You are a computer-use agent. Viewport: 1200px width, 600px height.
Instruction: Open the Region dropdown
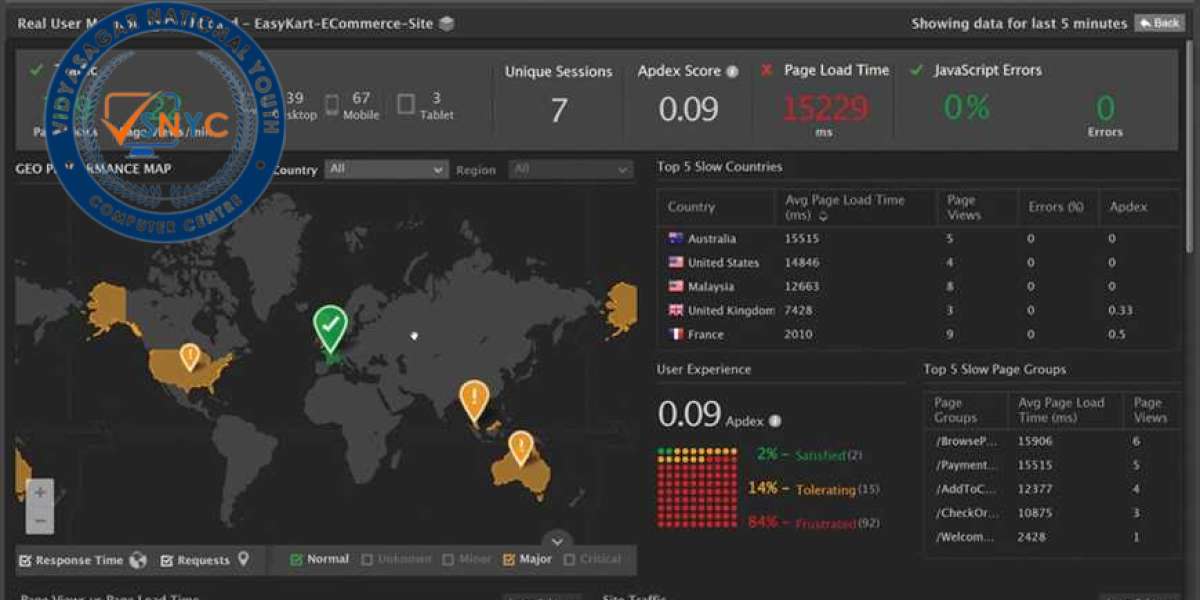point(570,170)
